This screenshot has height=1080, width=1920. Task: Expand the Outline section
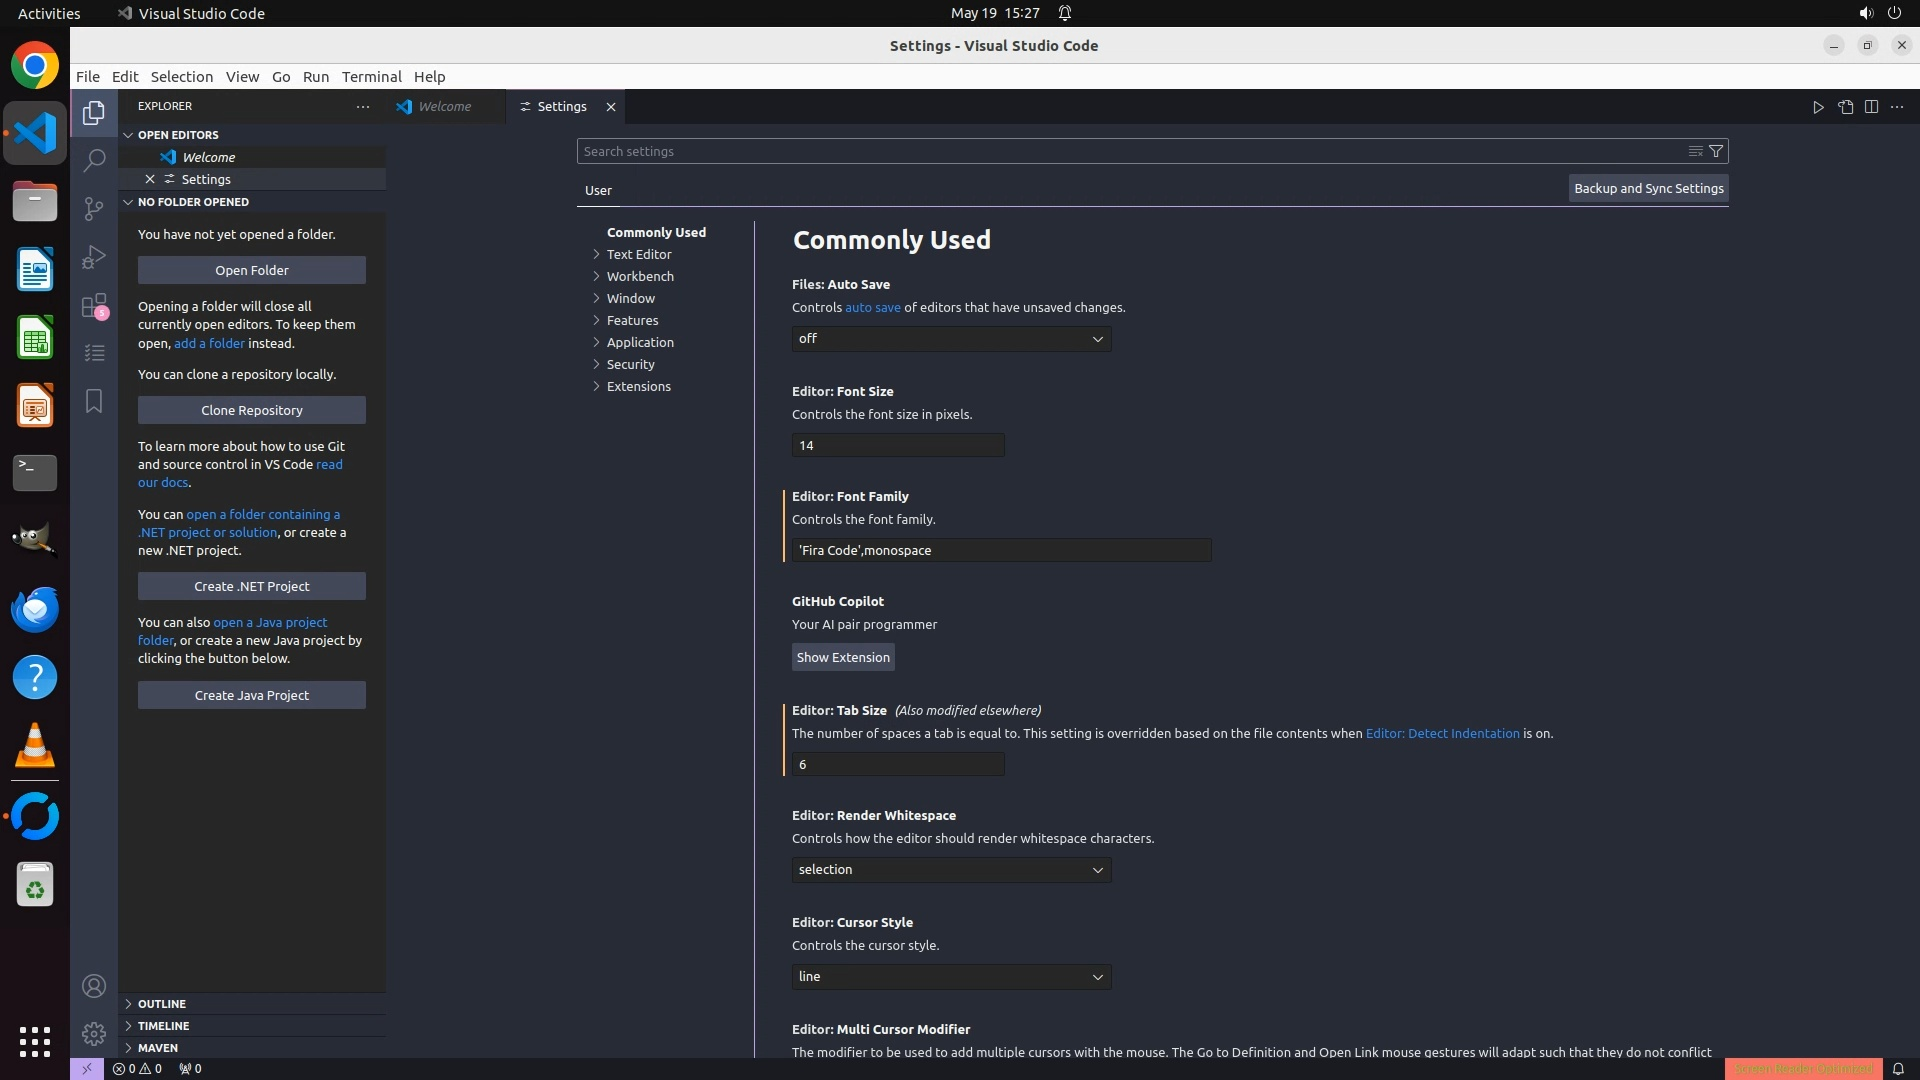tap(161, 1004)
